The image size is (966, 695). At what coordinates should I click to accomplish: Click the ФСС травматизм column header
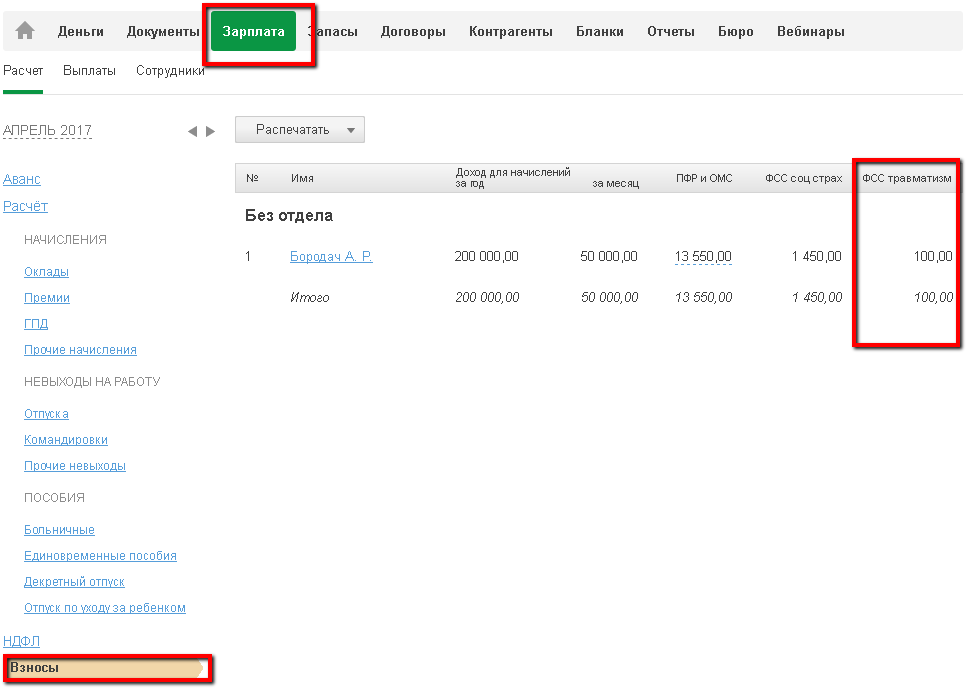906,178
